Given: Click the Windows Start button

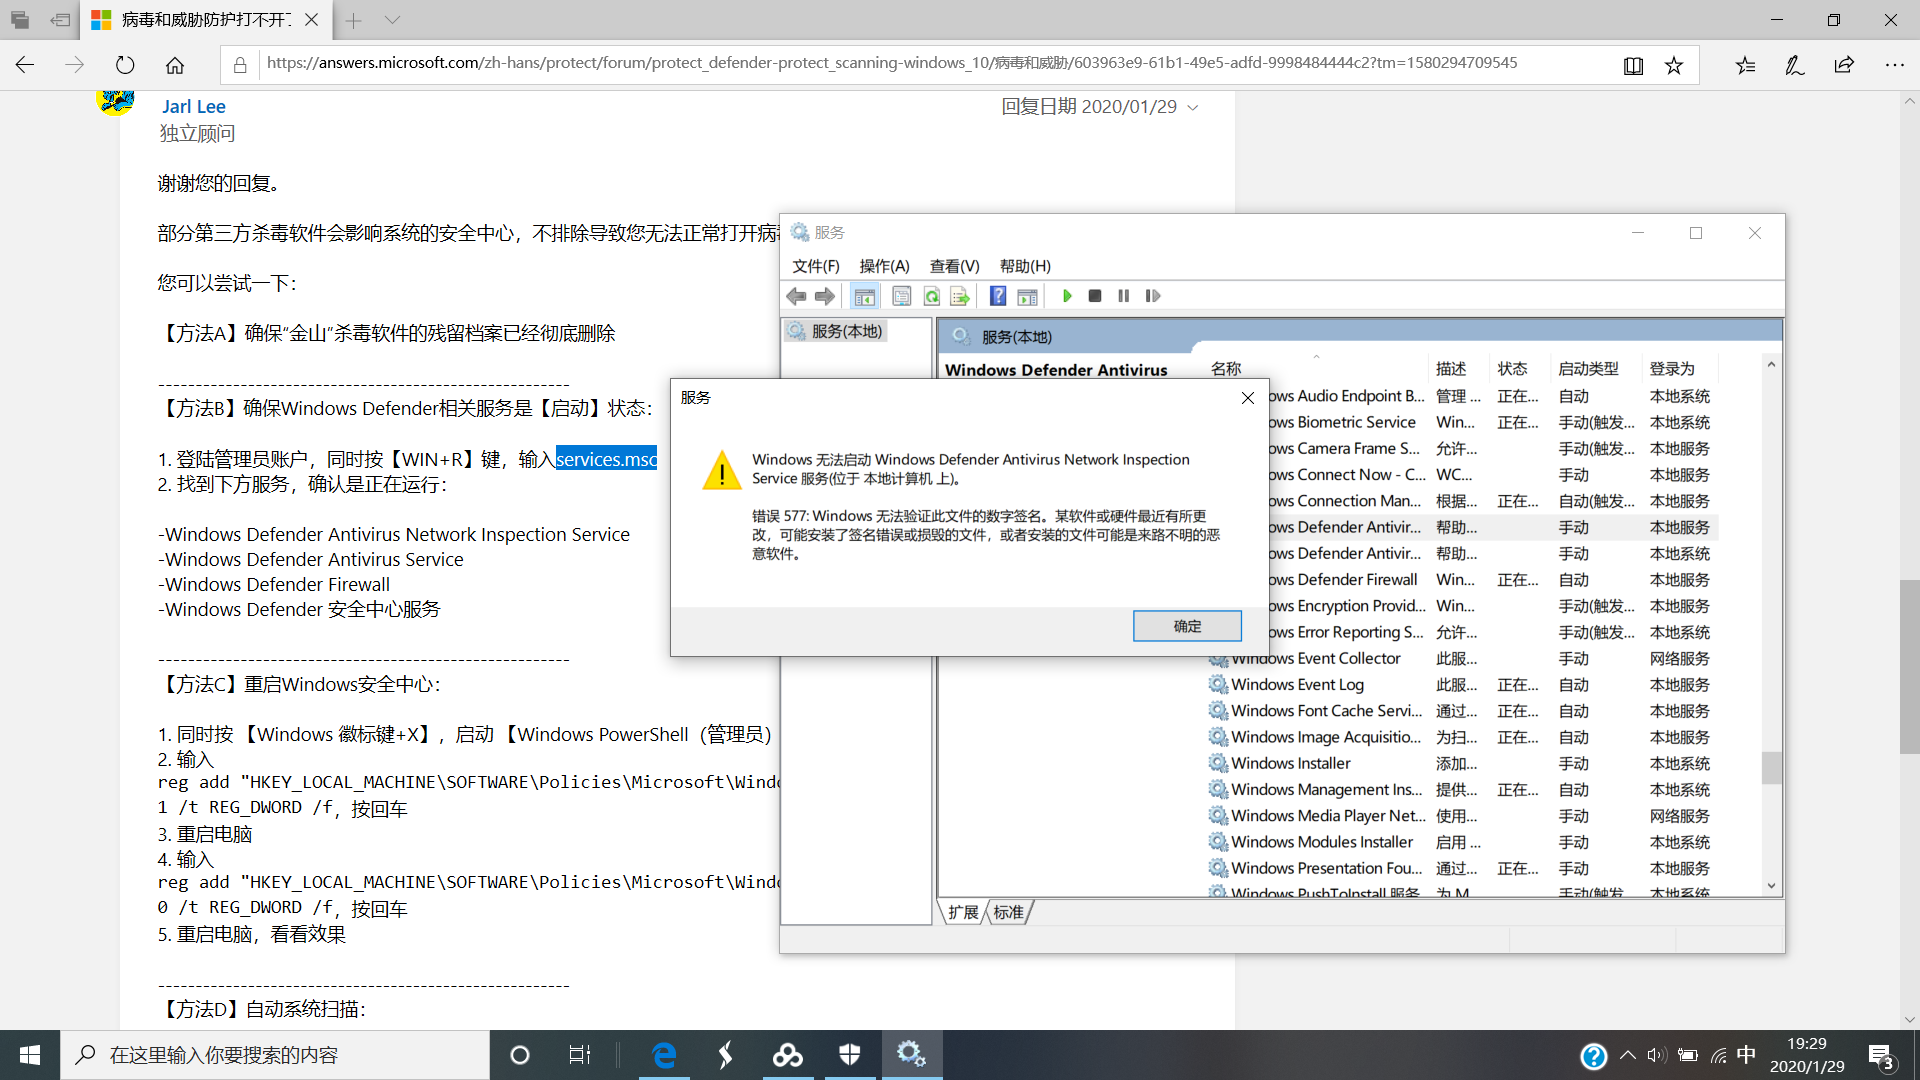Looking at the screenshot, I should 30,1055.
